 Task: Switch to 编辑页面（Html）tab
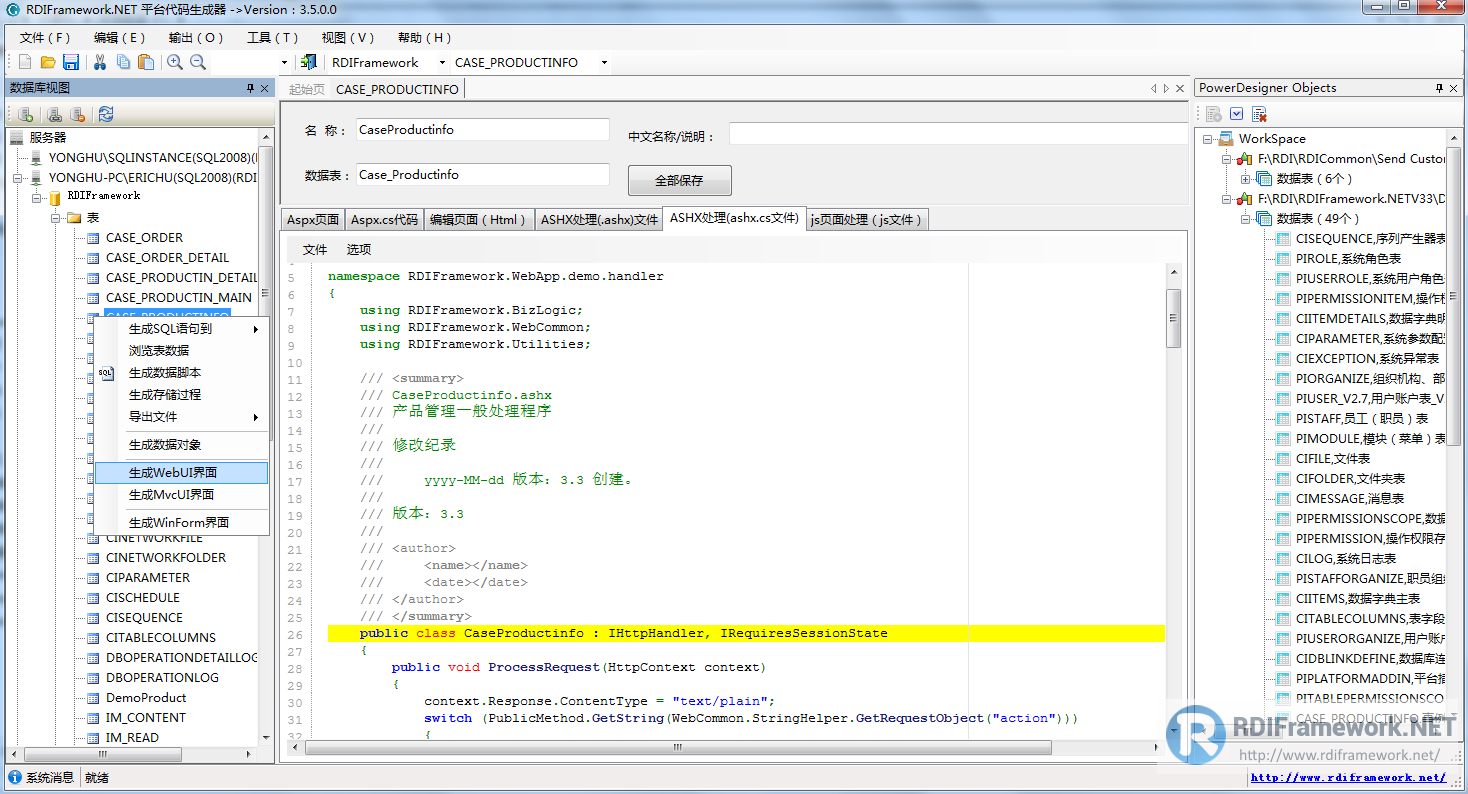tap(478, 220)
